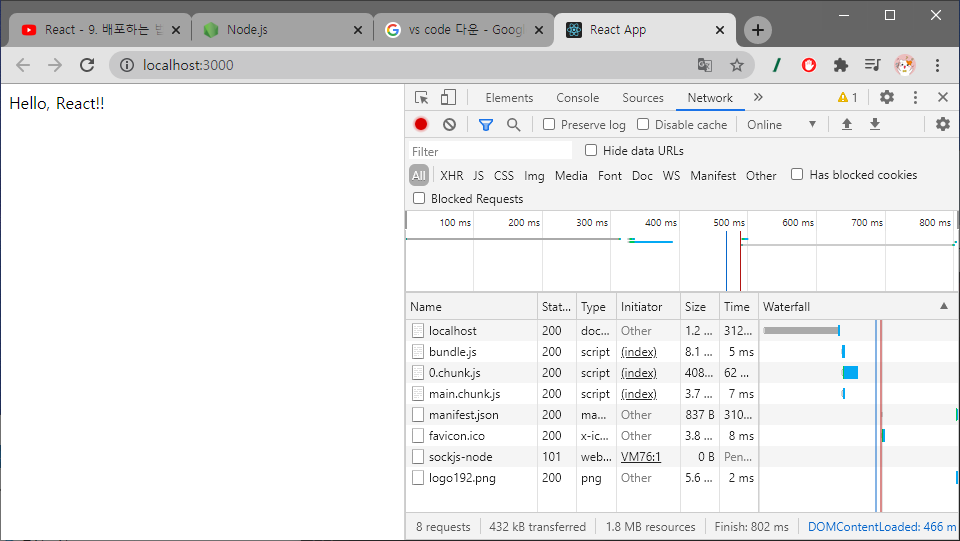This screenshot has width=960, height=541.
Task: Stop recording network log (red dot)
Action: pos(421,124)
